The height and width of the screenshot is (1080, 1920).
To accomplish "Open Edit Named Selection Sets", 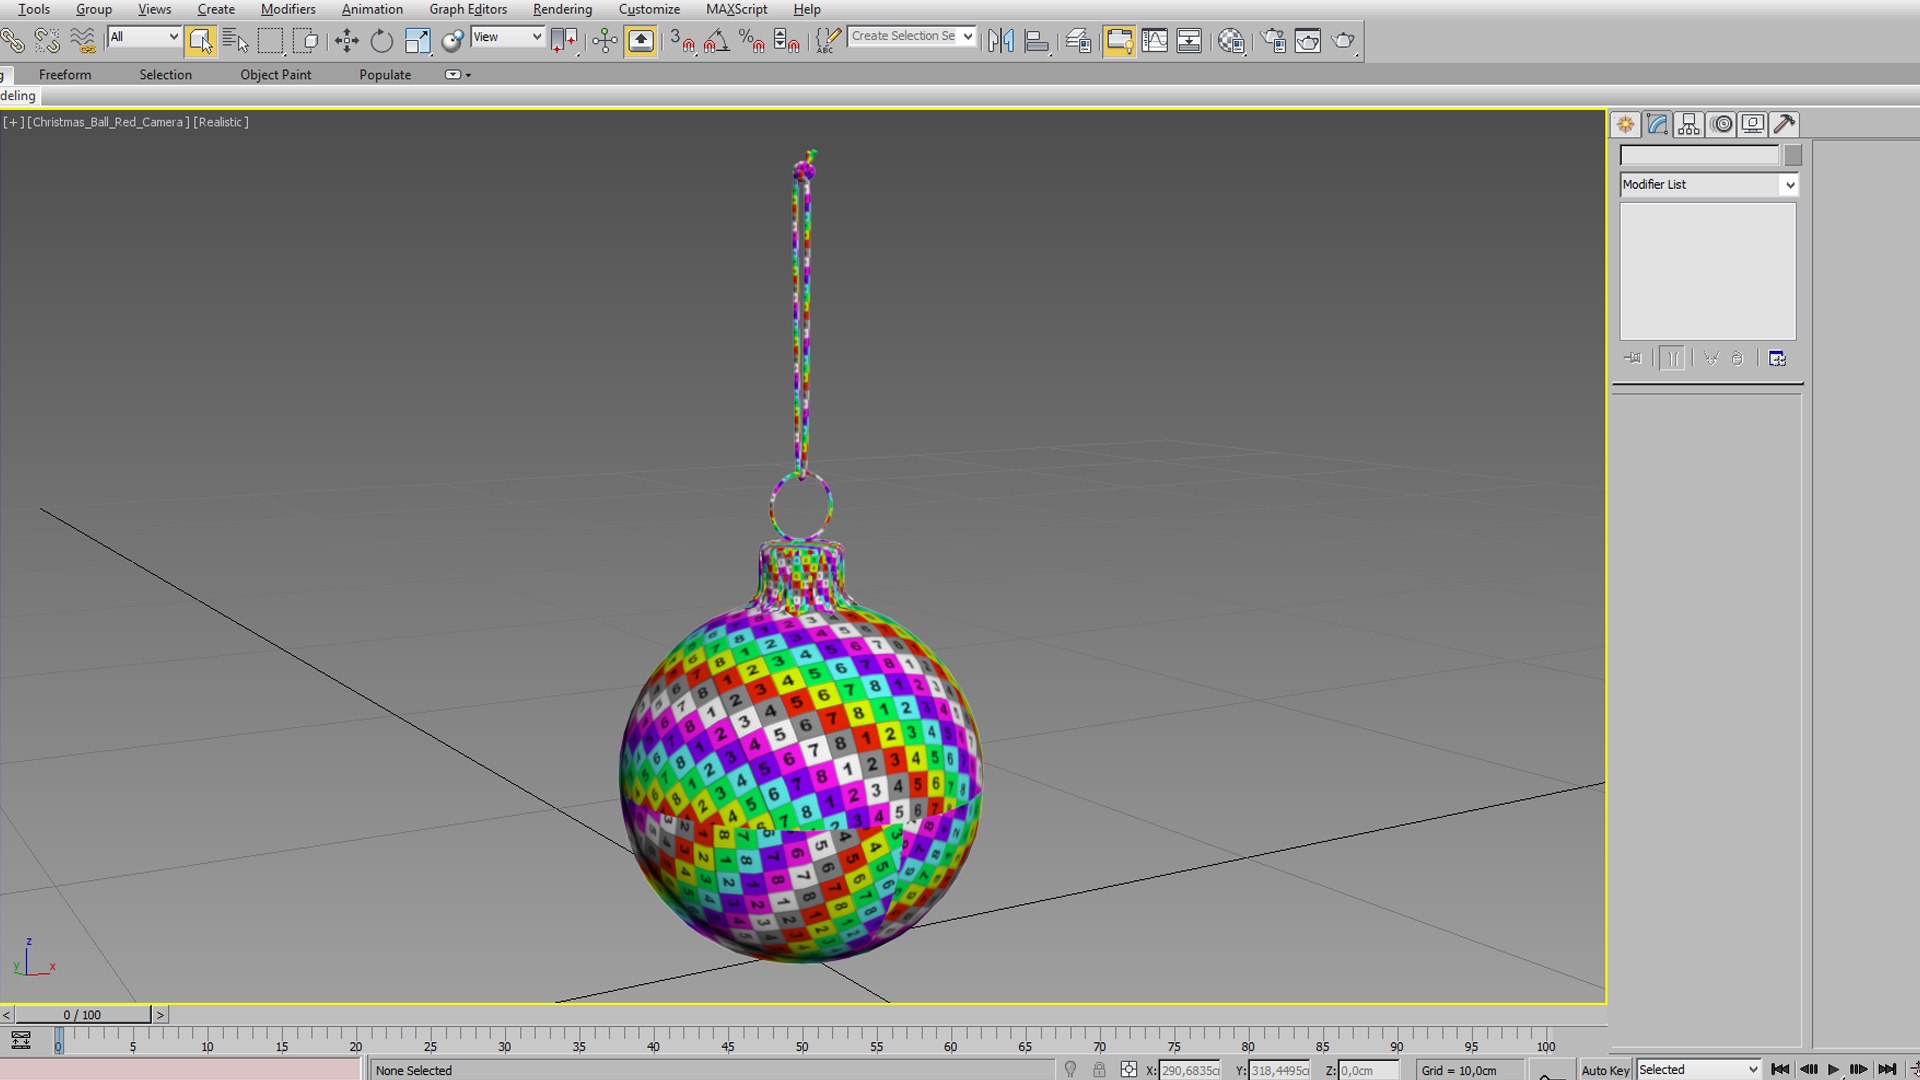I will (828, 41).
